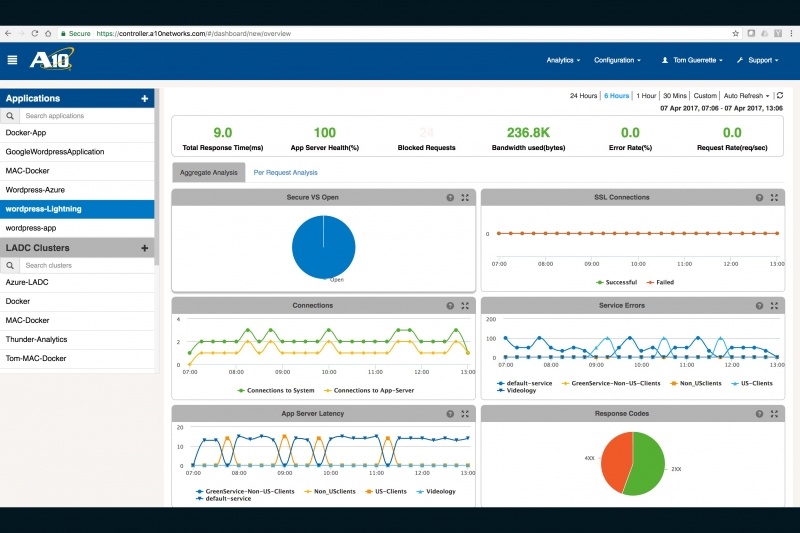This screenshot has height=533, width=800.
Task: Select Wordpress-Azure application
Action: tap(77, 190)
